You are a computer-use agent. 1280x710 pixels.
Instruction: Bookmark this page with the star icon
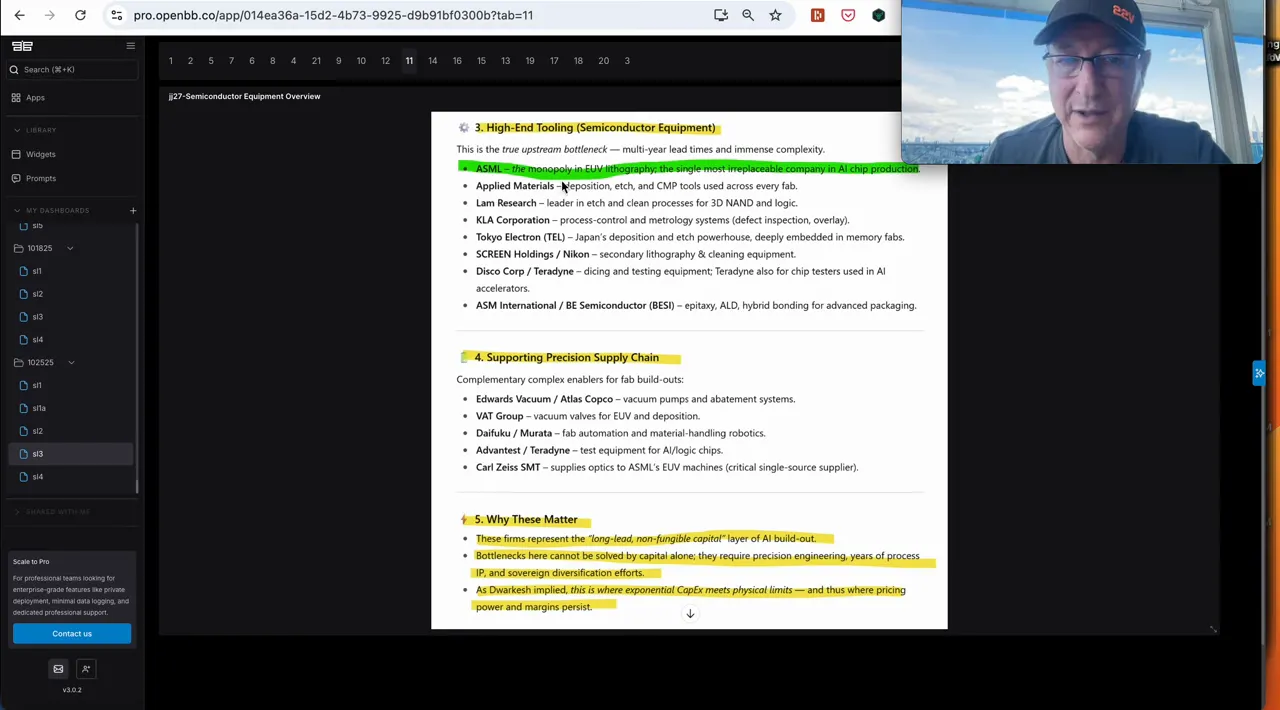tap(775, 15)
